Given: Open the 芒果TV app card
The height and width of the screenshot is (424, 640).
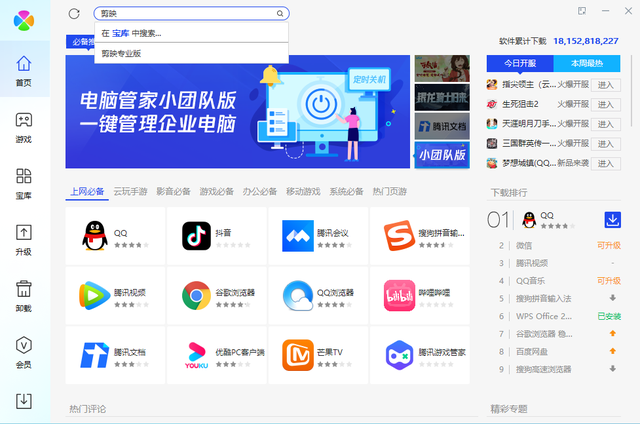Looking at the screenshot, I should click(318, 355).
